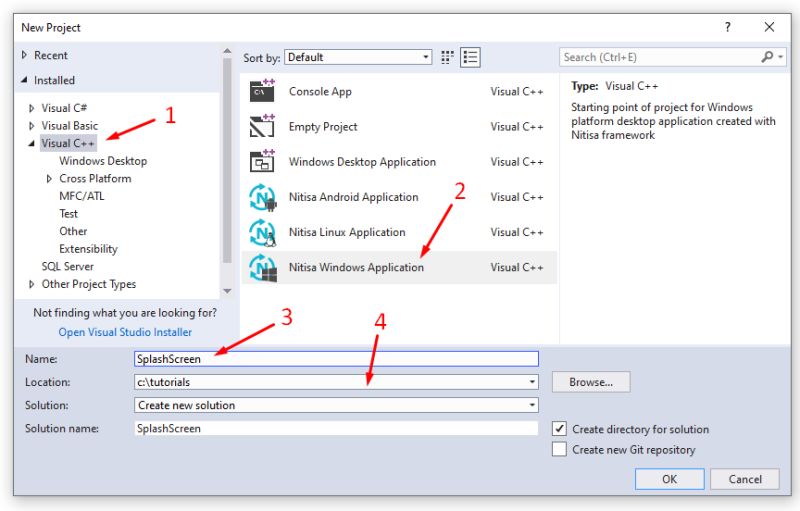Select Empty Project template name
The width and height of the screenshot is (800, 511).
[x=323, y=126]
